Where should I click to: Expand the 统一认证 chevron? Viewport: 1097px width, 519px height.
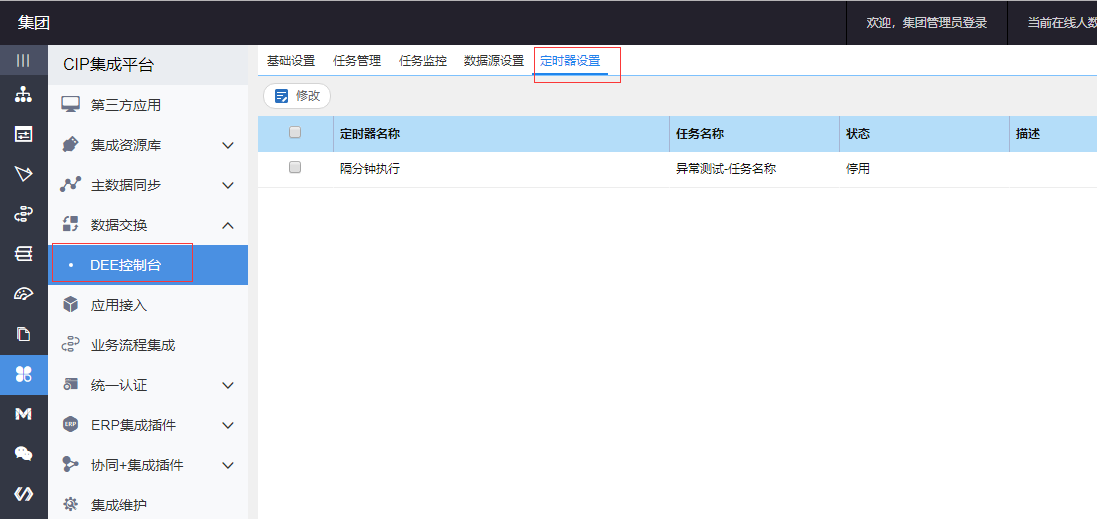point(227,385)
